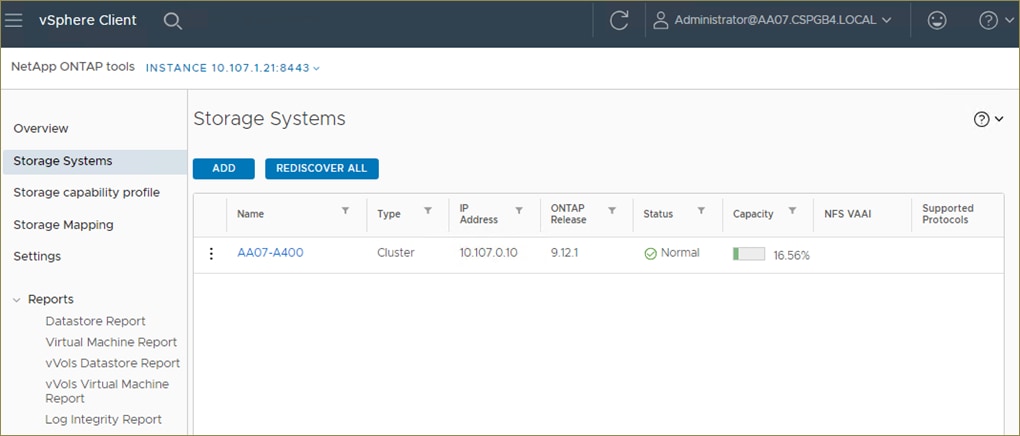Filter the Capacity column
1020x436 pixels.
click(792, 210)
